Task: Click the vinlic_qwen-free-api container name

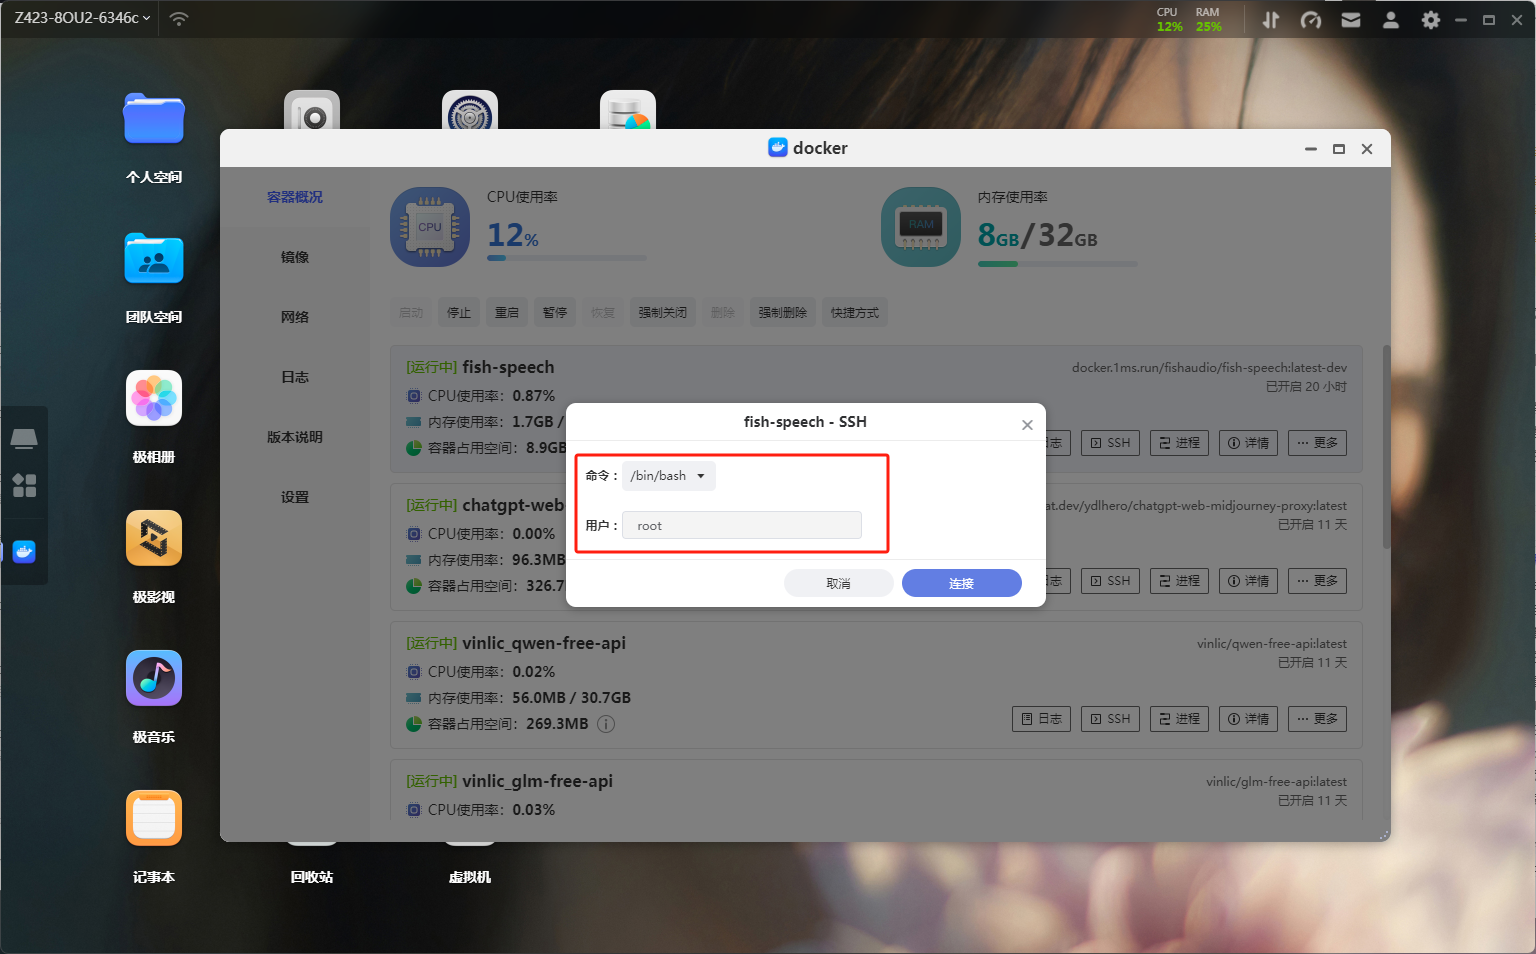Action: coord(544,643)
